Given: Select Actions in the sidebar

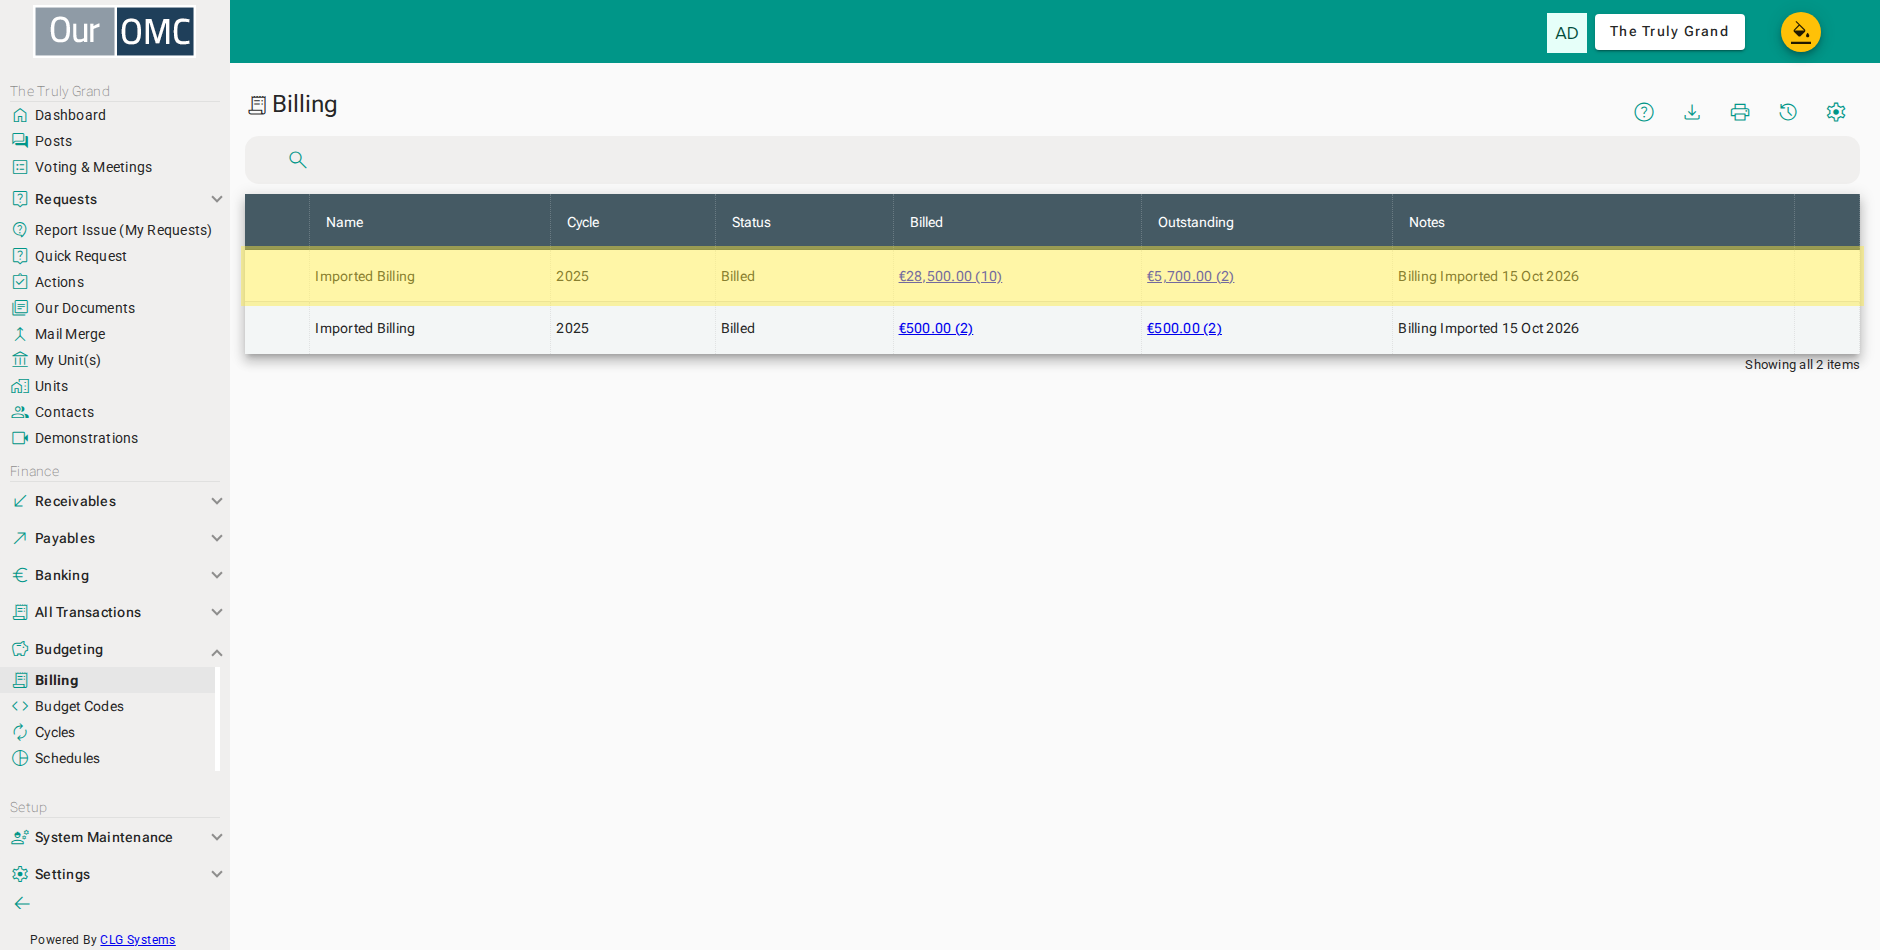Looking at the screenshot, I should click(x=59, y=282).
